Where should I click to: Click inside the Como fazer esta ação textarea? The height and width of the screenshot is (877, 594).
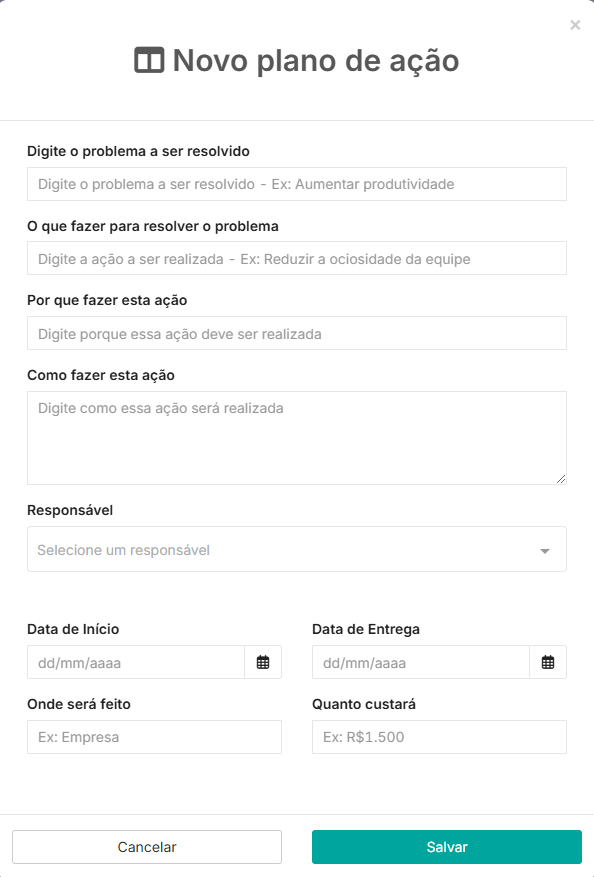point(297,438)
